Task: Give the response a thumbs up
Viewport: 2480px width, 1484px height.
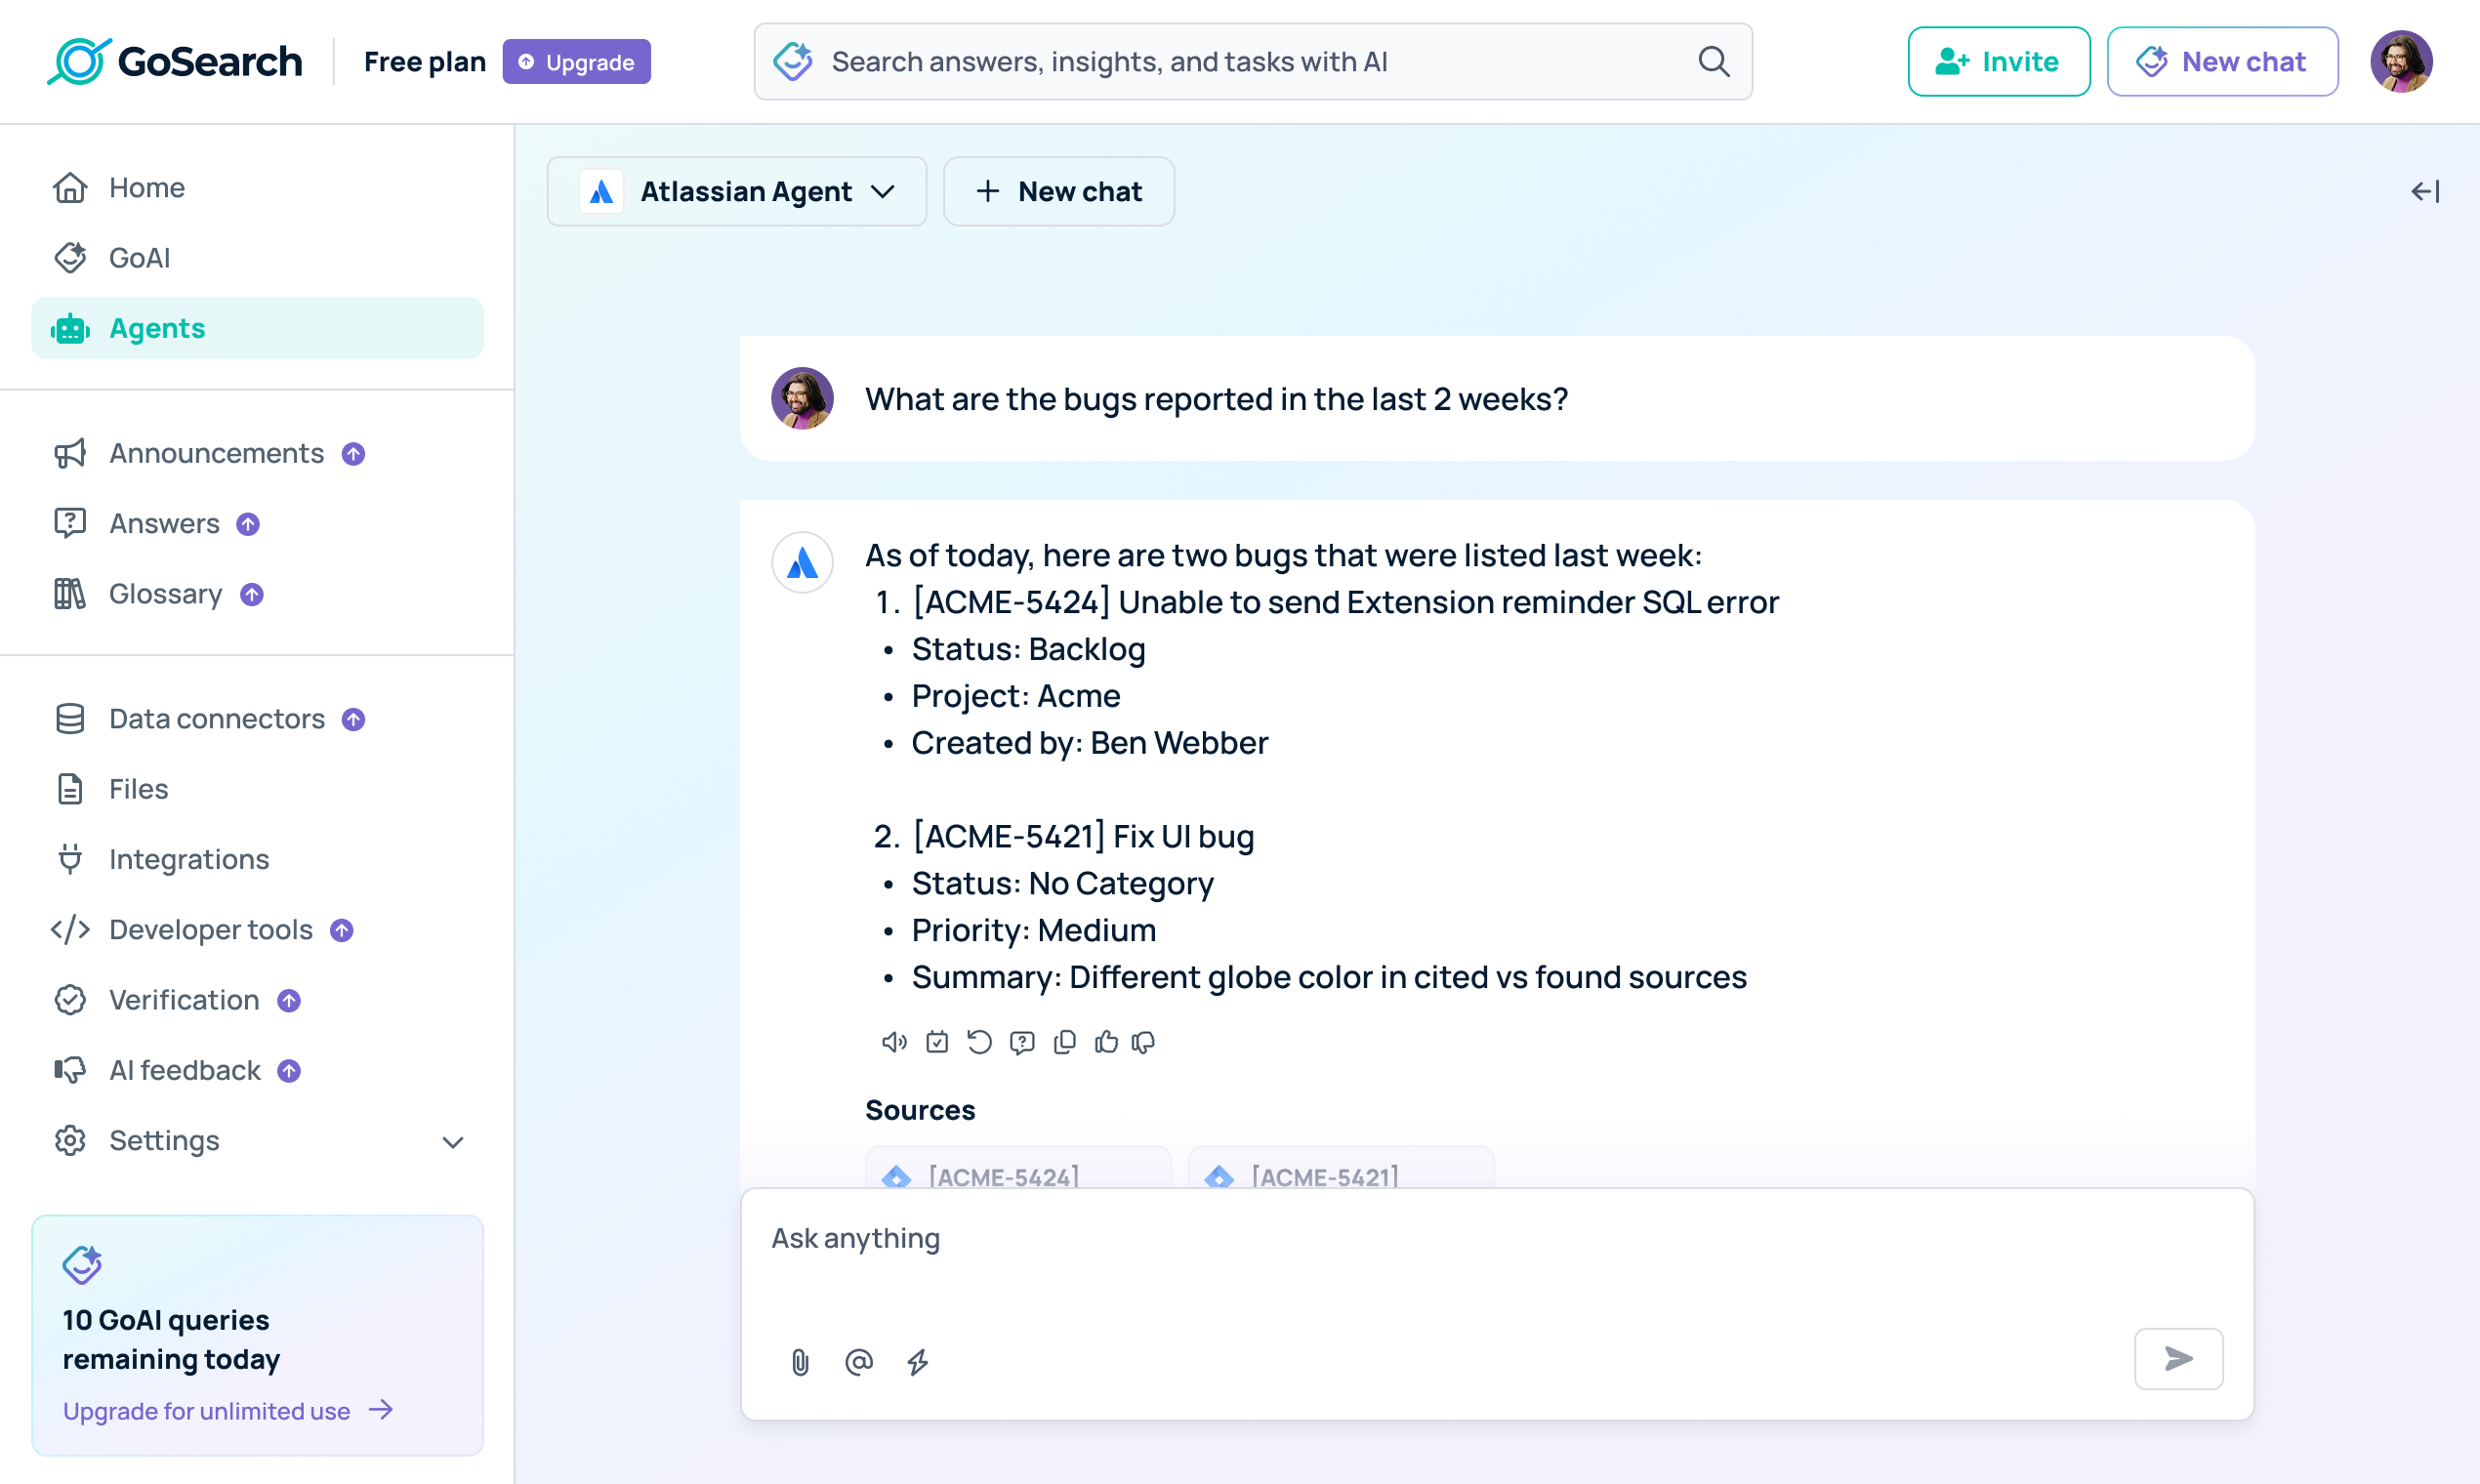Action: (x=1106, y=1042)
